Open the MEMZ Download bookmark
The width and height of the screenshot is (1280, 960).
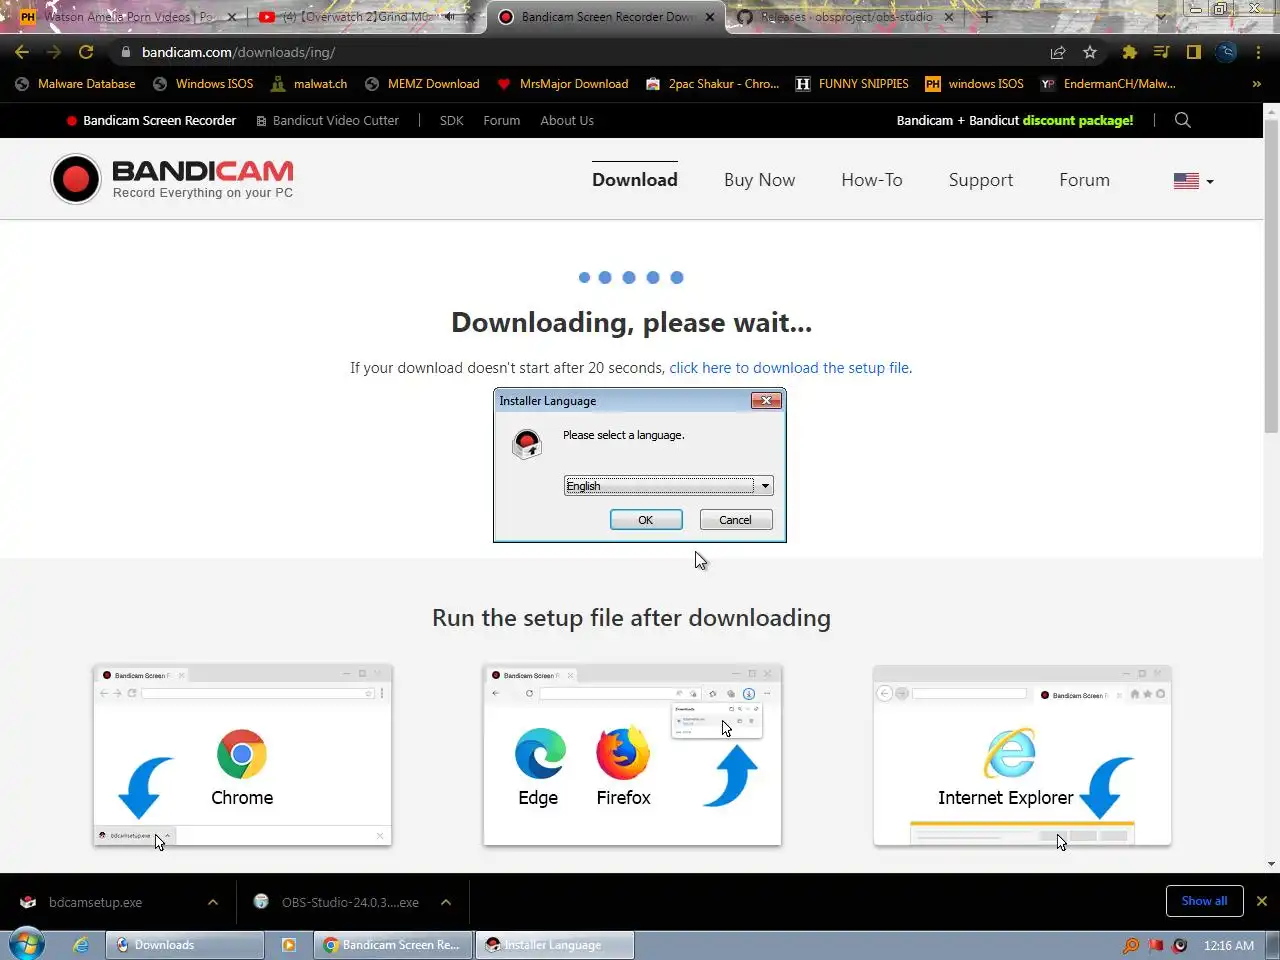coord(422,84)
